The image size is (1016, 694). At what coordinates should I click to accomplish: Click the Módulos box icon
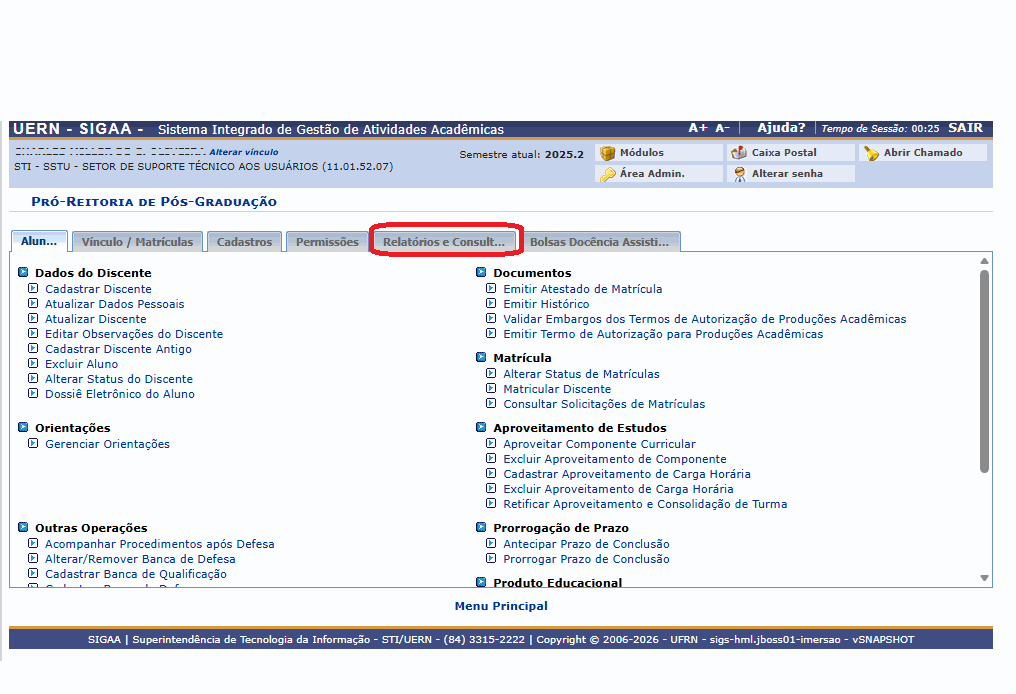(x=607, y=153)
